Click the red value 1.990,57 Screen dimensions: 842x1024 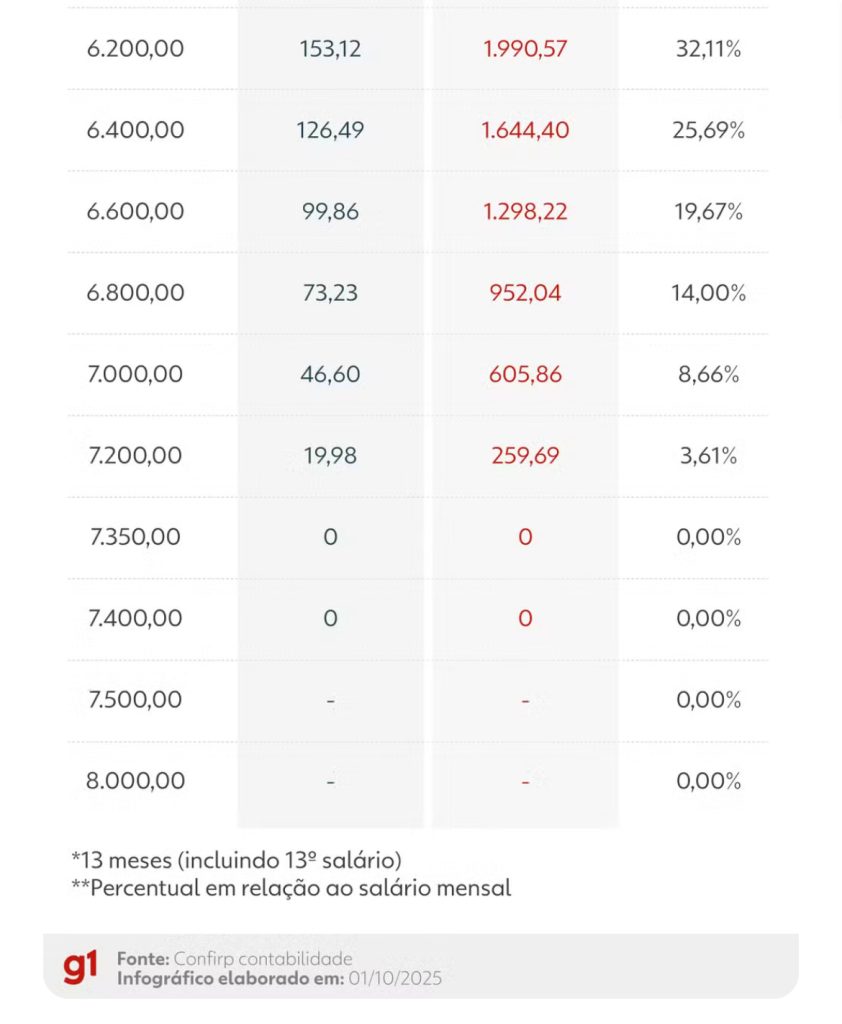coord(525,49)
